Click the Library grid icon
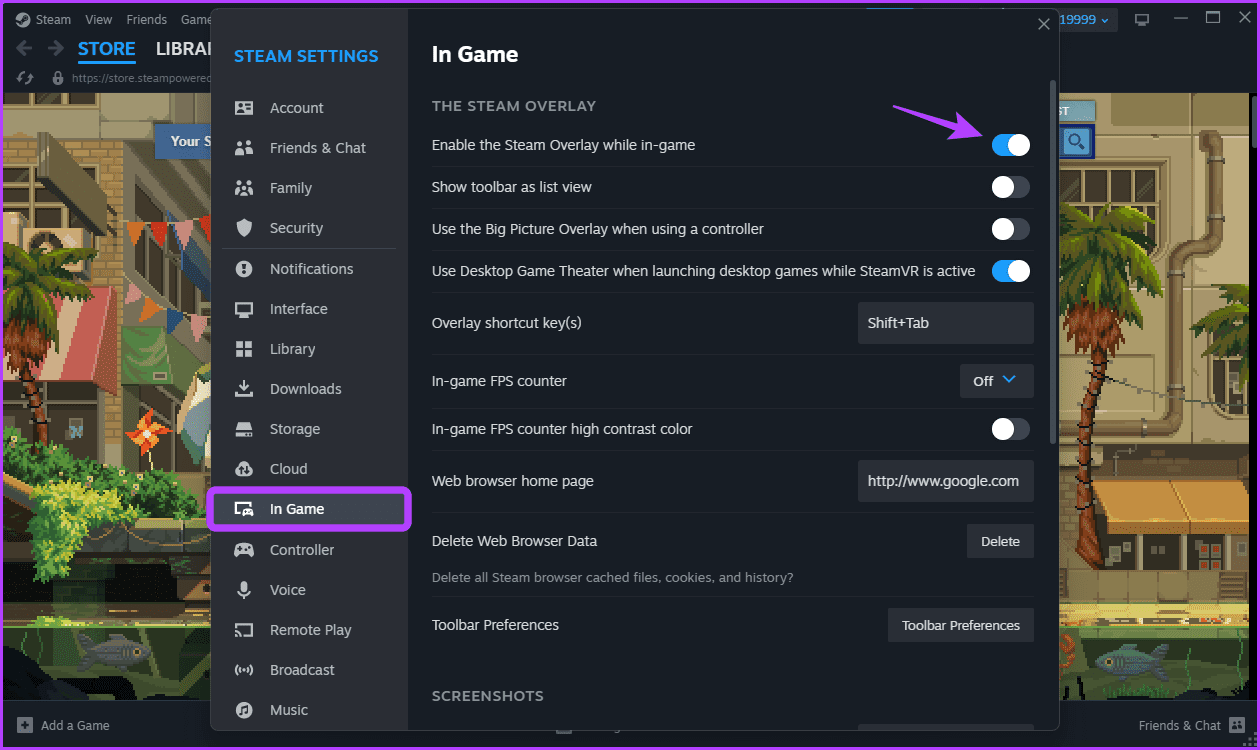Screen dimensions: 1260x750 coord(244,349)
